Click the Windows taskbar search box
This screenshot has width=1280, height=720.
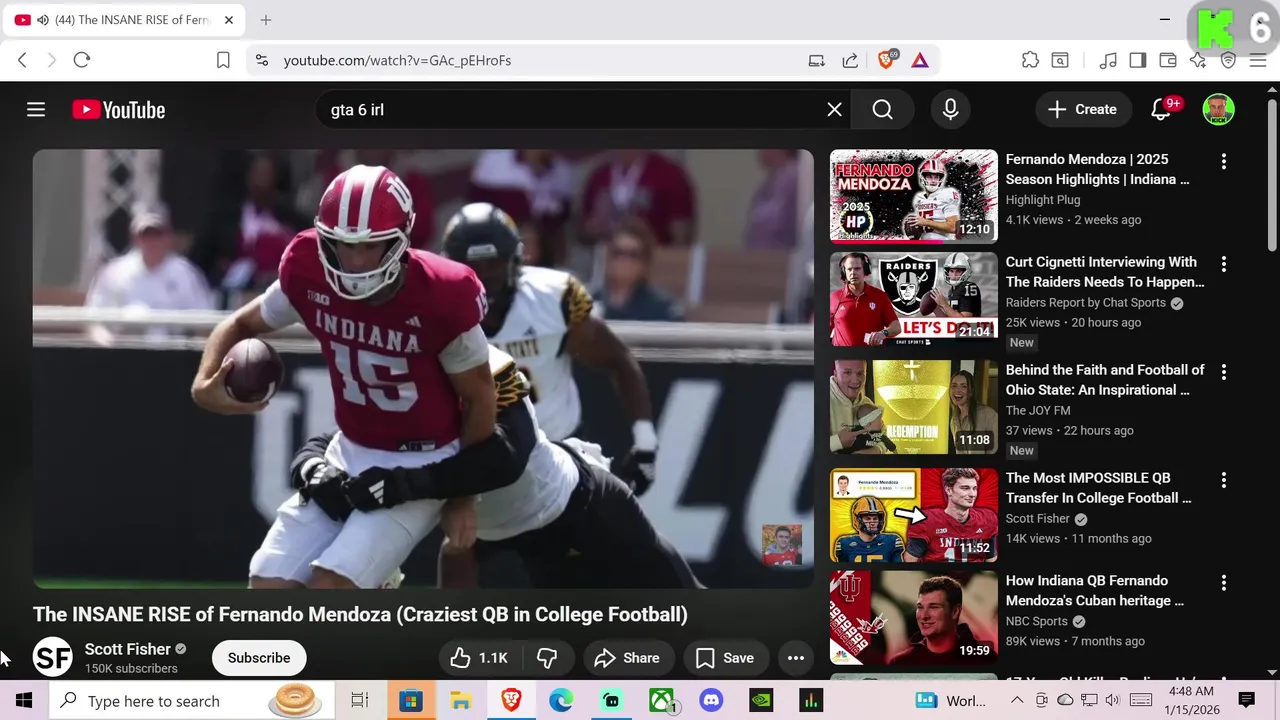(x=191, y=701)
